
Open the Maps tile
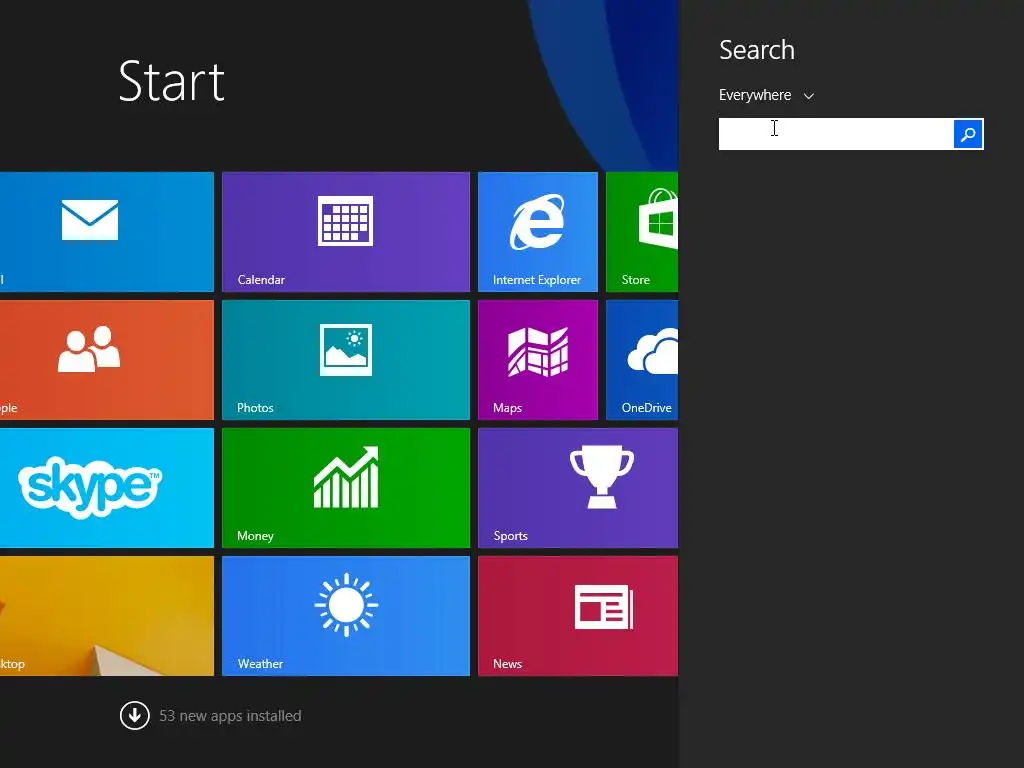pyautogui.click(x=537, y=360)
